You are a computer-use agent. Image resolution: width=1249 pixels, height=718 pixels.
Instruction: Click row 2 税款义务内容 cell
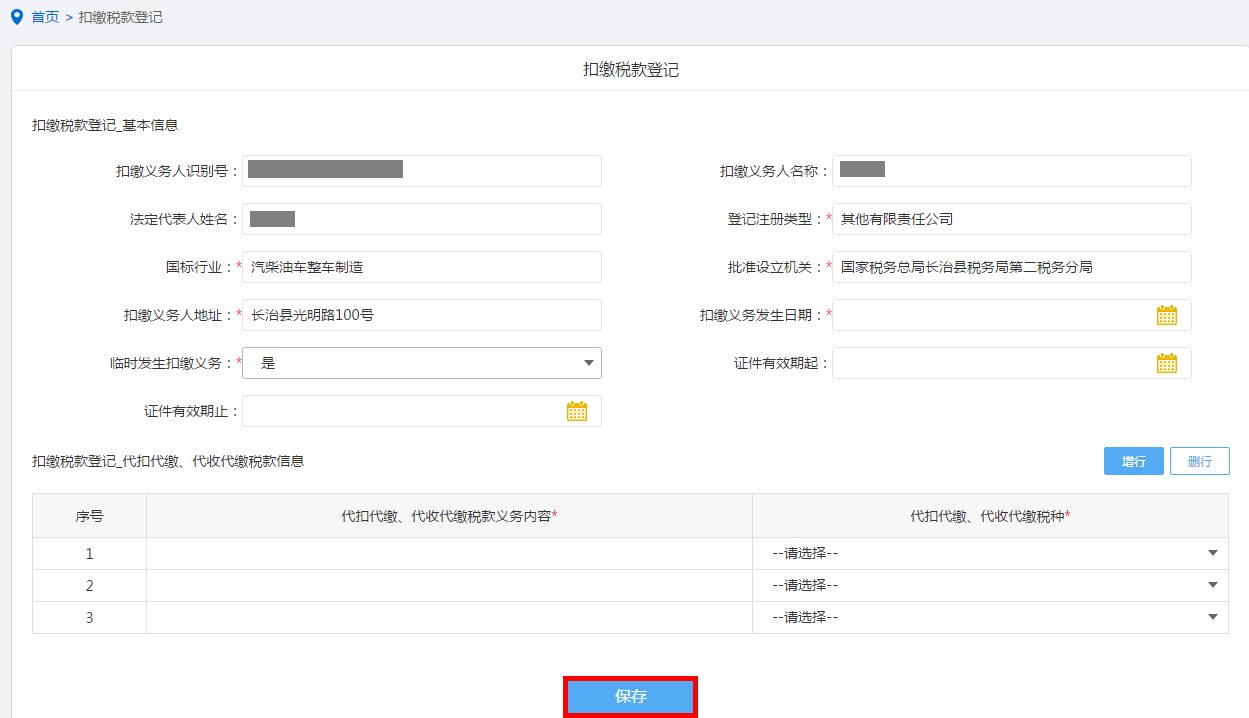point(449,585)
